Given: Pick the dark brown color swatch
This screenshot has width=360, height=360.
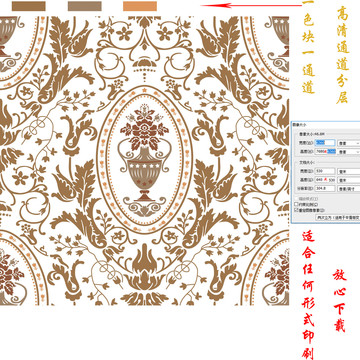Looking at the screenshot, I should 29,6.
